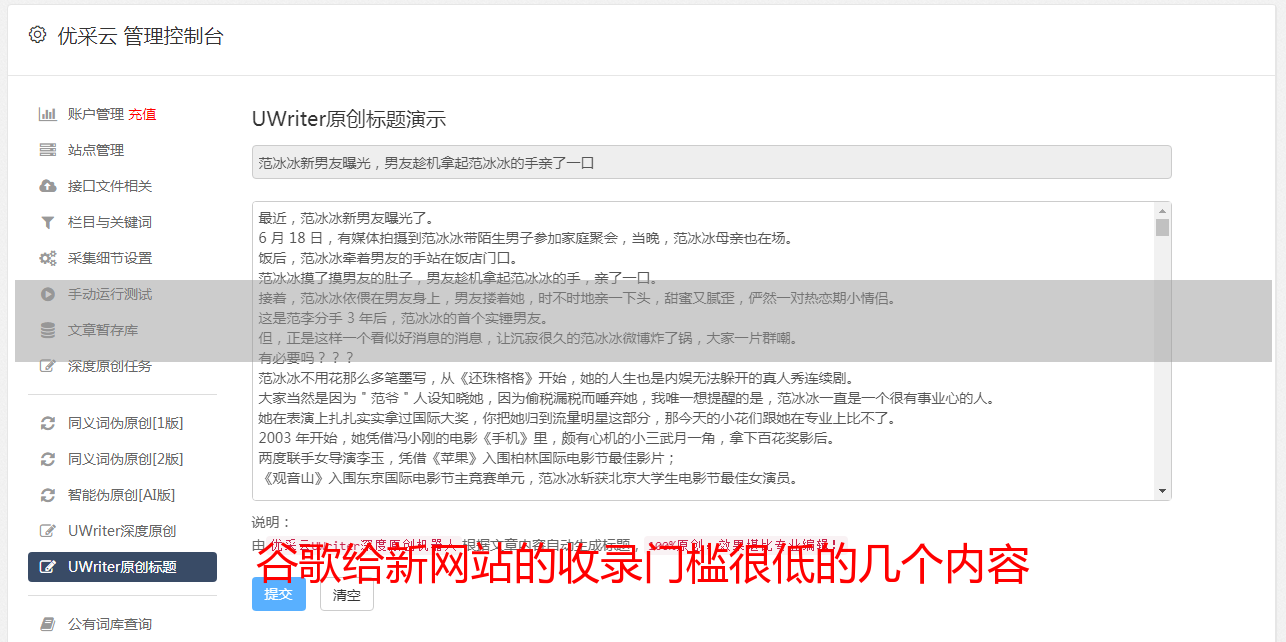The width and height of the screenshot is (1286, 642).
Task: Click the book icon for 公有词库查询
Action: (47, 624)
